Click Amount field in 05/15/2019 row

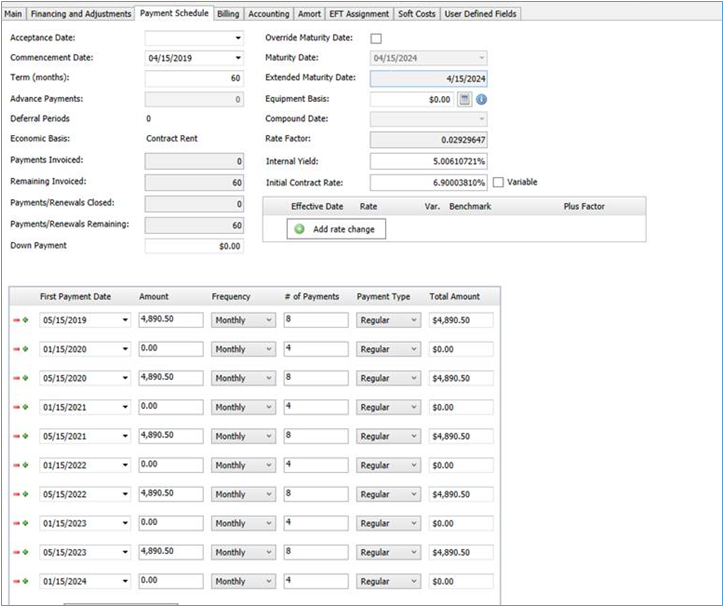pyautogui.click(x=171, y=320)
